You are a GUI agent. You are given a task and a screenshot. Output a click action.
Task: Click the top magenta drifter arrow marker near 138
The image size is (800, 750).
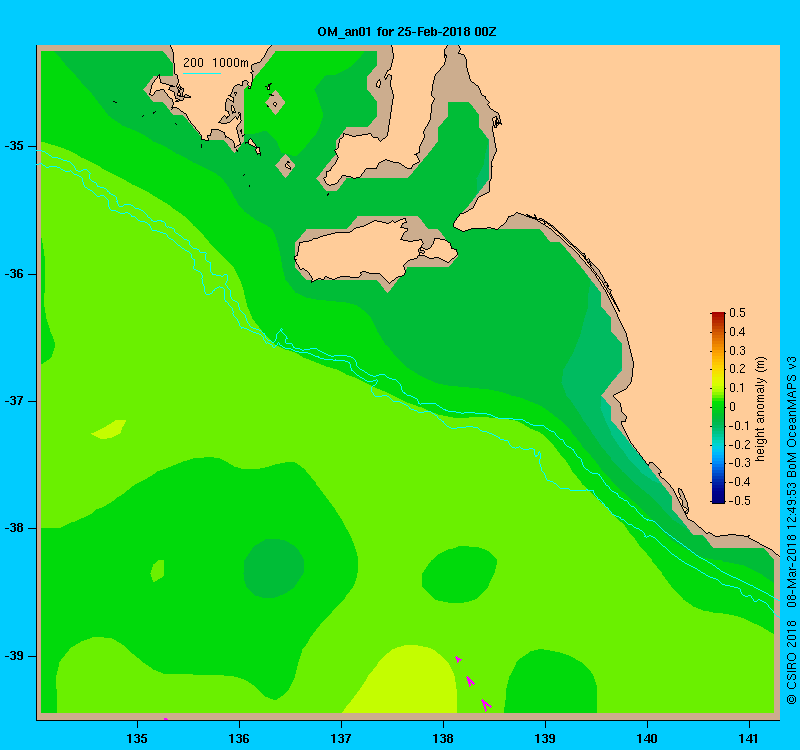458,659
